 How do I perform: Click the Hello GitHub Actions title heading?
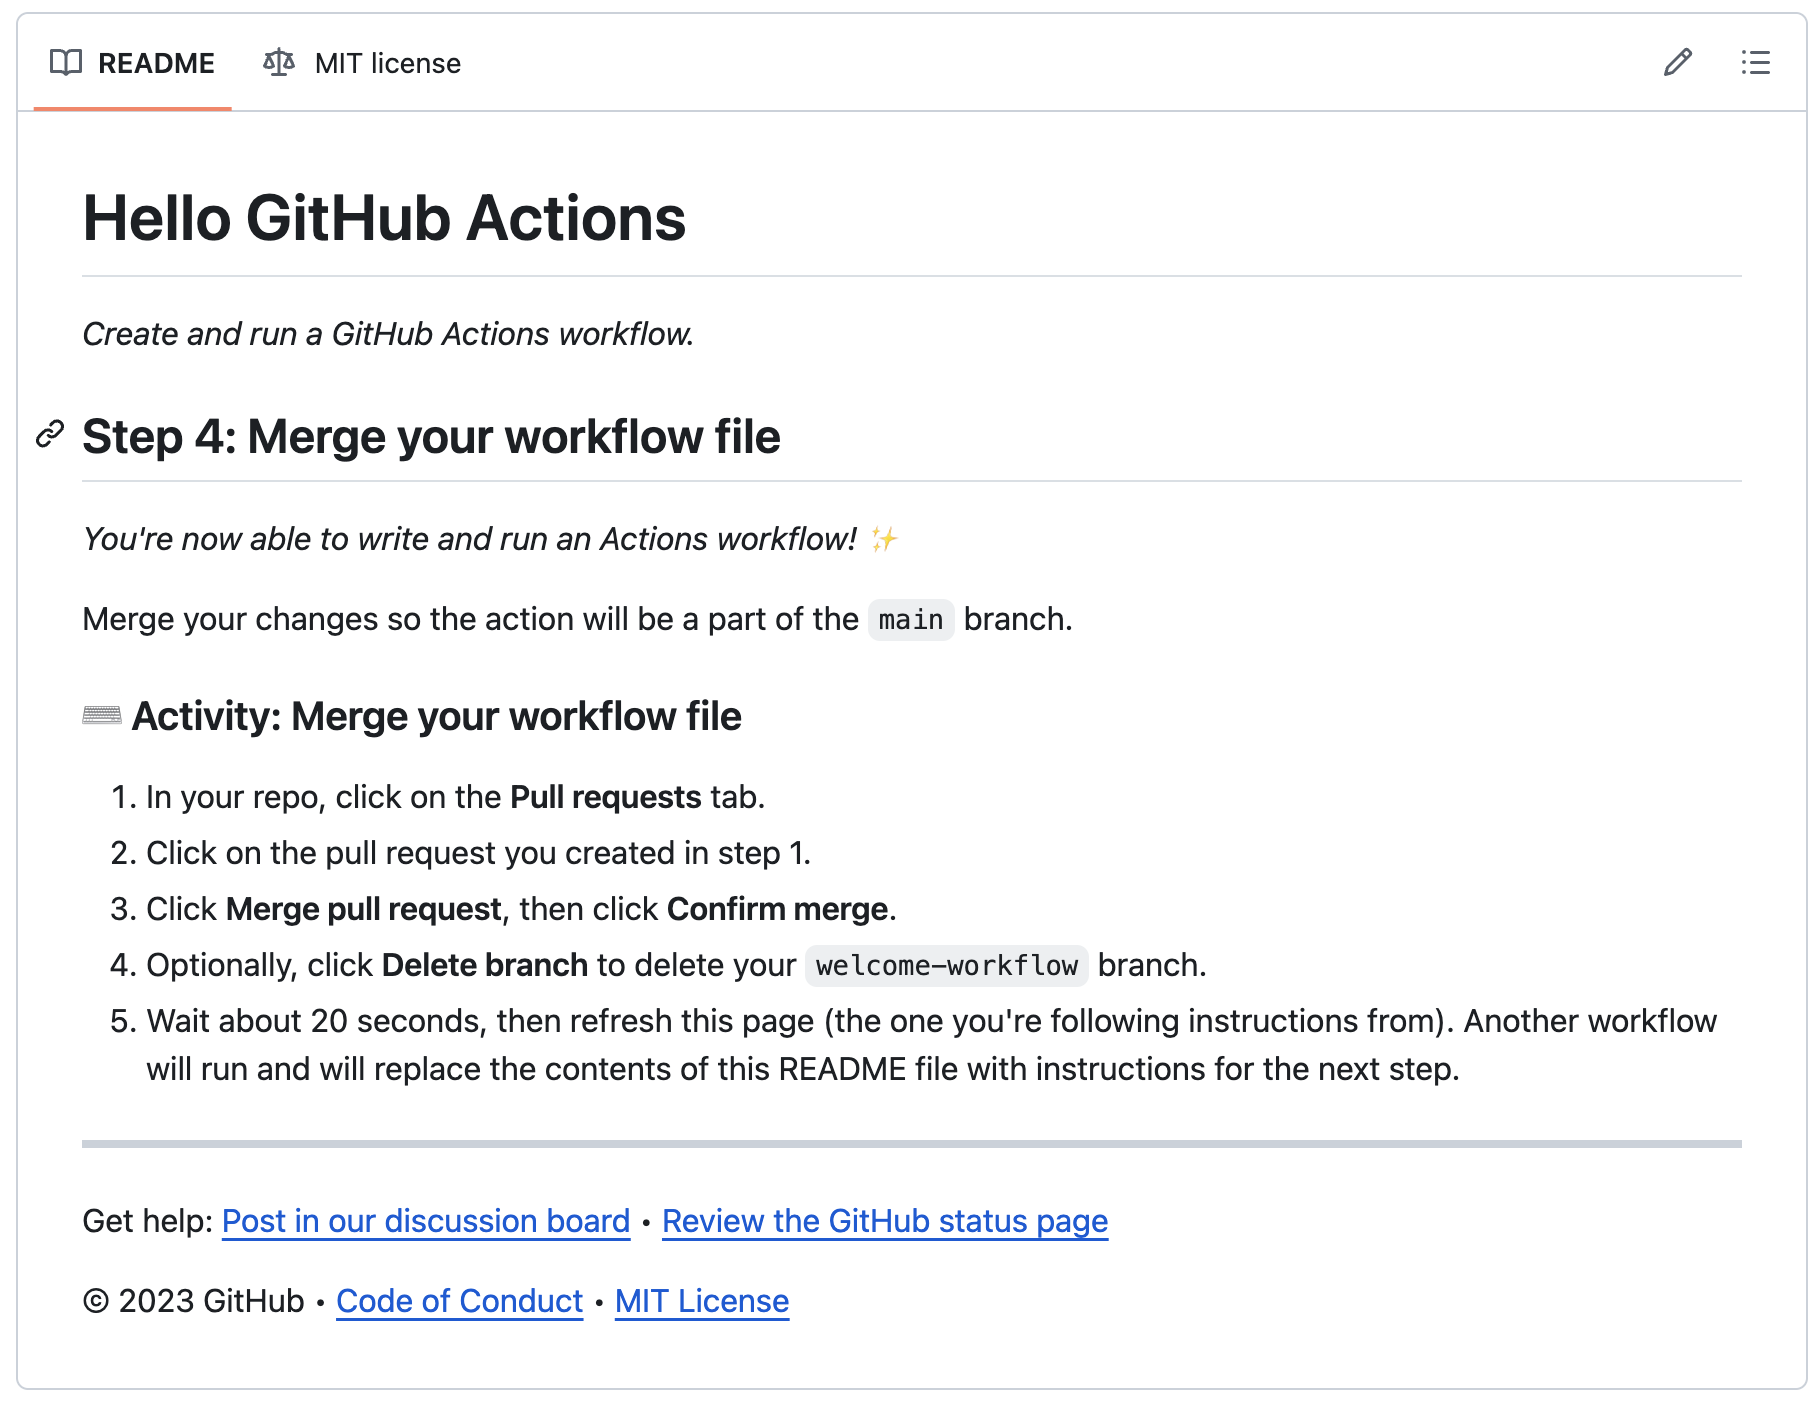tap(384, 218)
